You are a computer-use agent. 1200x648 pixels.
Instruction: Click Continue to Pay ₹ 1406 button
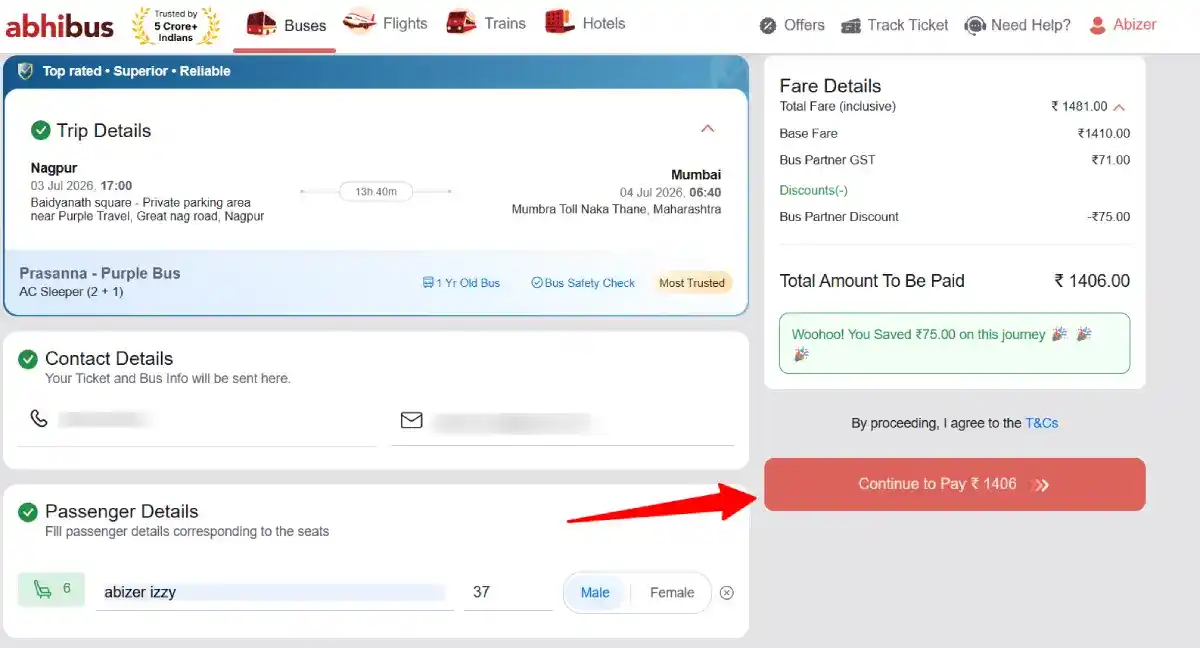click(954, 485)
